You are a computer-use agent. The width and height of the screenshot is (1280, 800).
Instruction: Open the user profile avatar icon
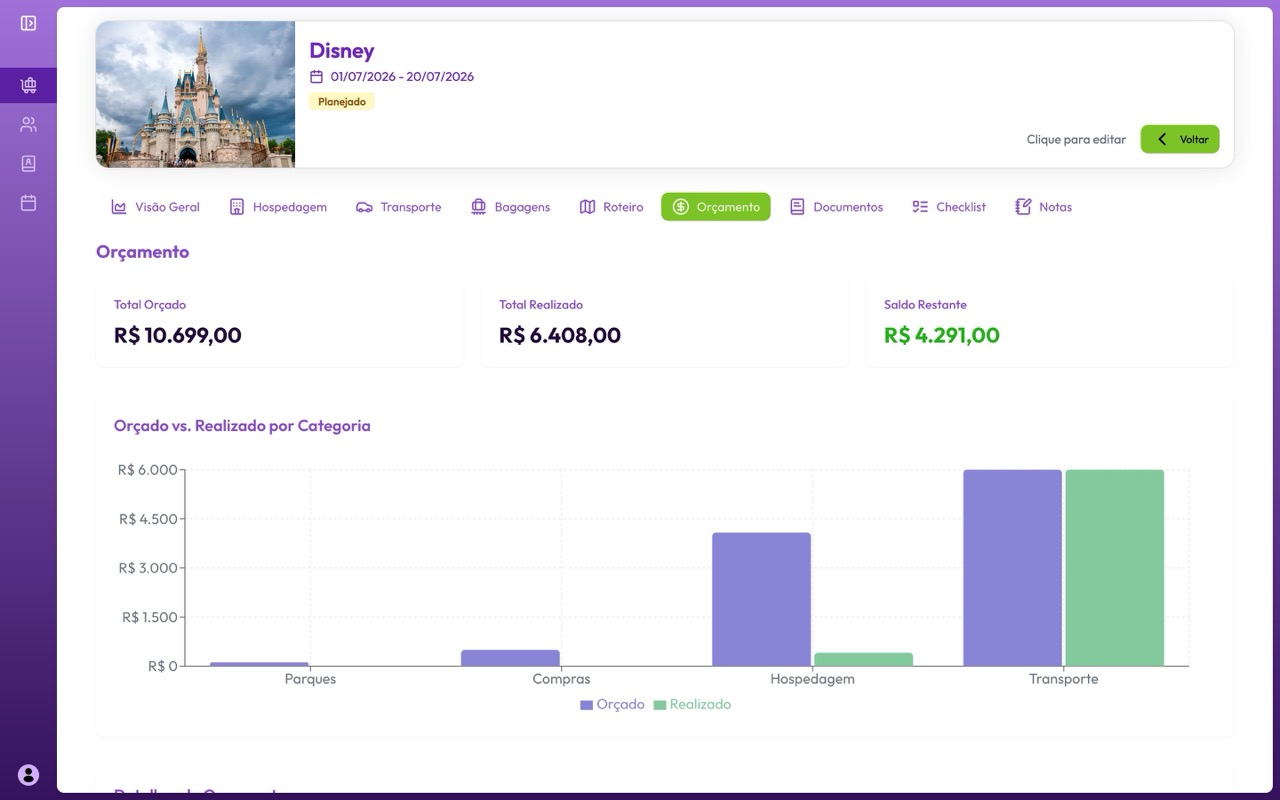click(x=28, y=774)
